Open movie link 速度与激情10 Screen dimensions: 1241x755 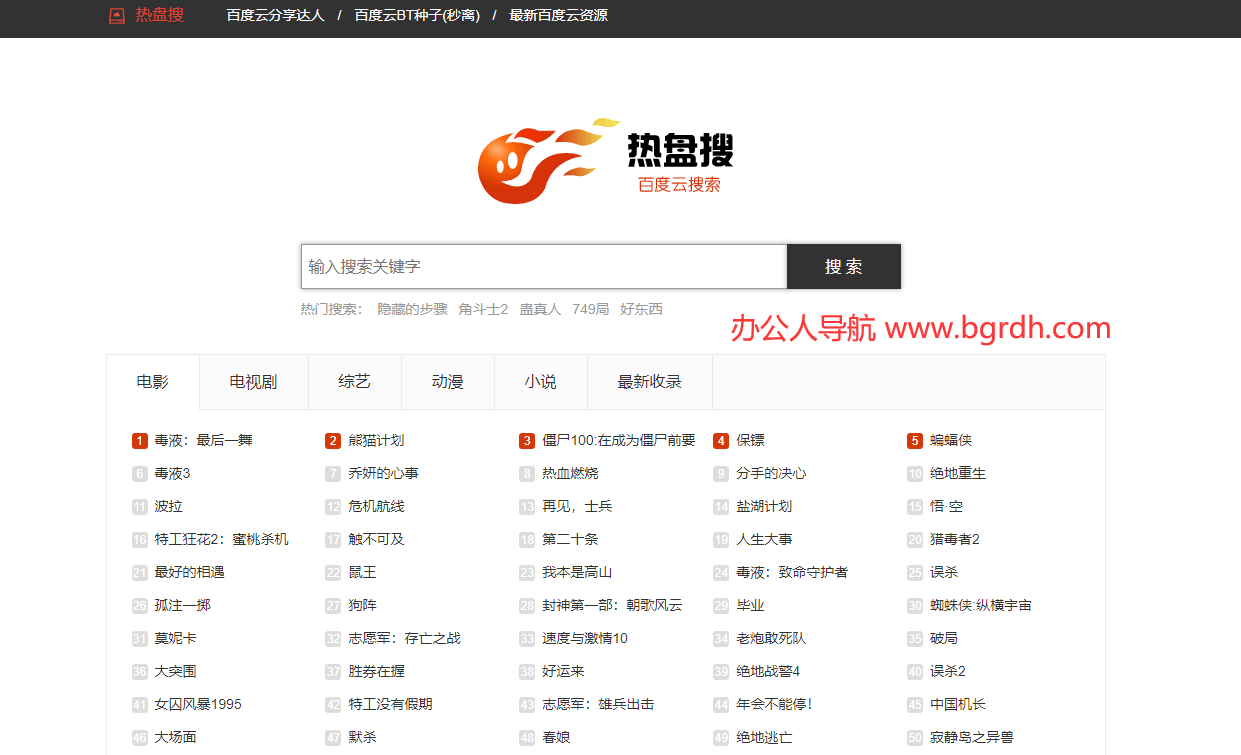[584, 639]
